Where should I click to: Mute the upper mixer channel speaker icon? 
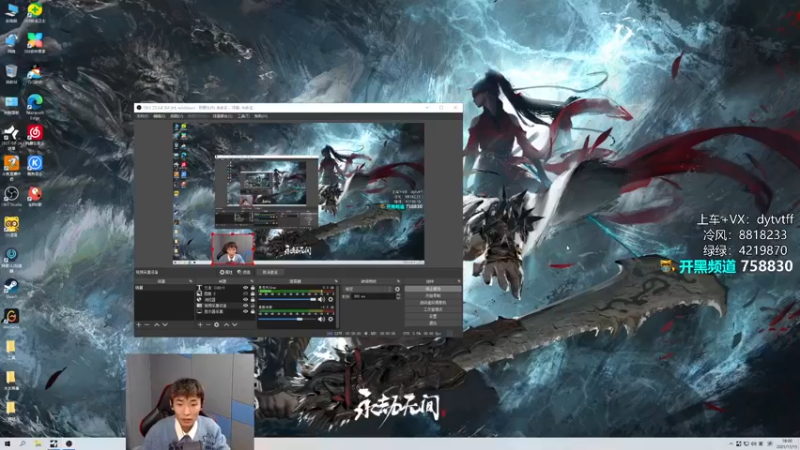321,299
